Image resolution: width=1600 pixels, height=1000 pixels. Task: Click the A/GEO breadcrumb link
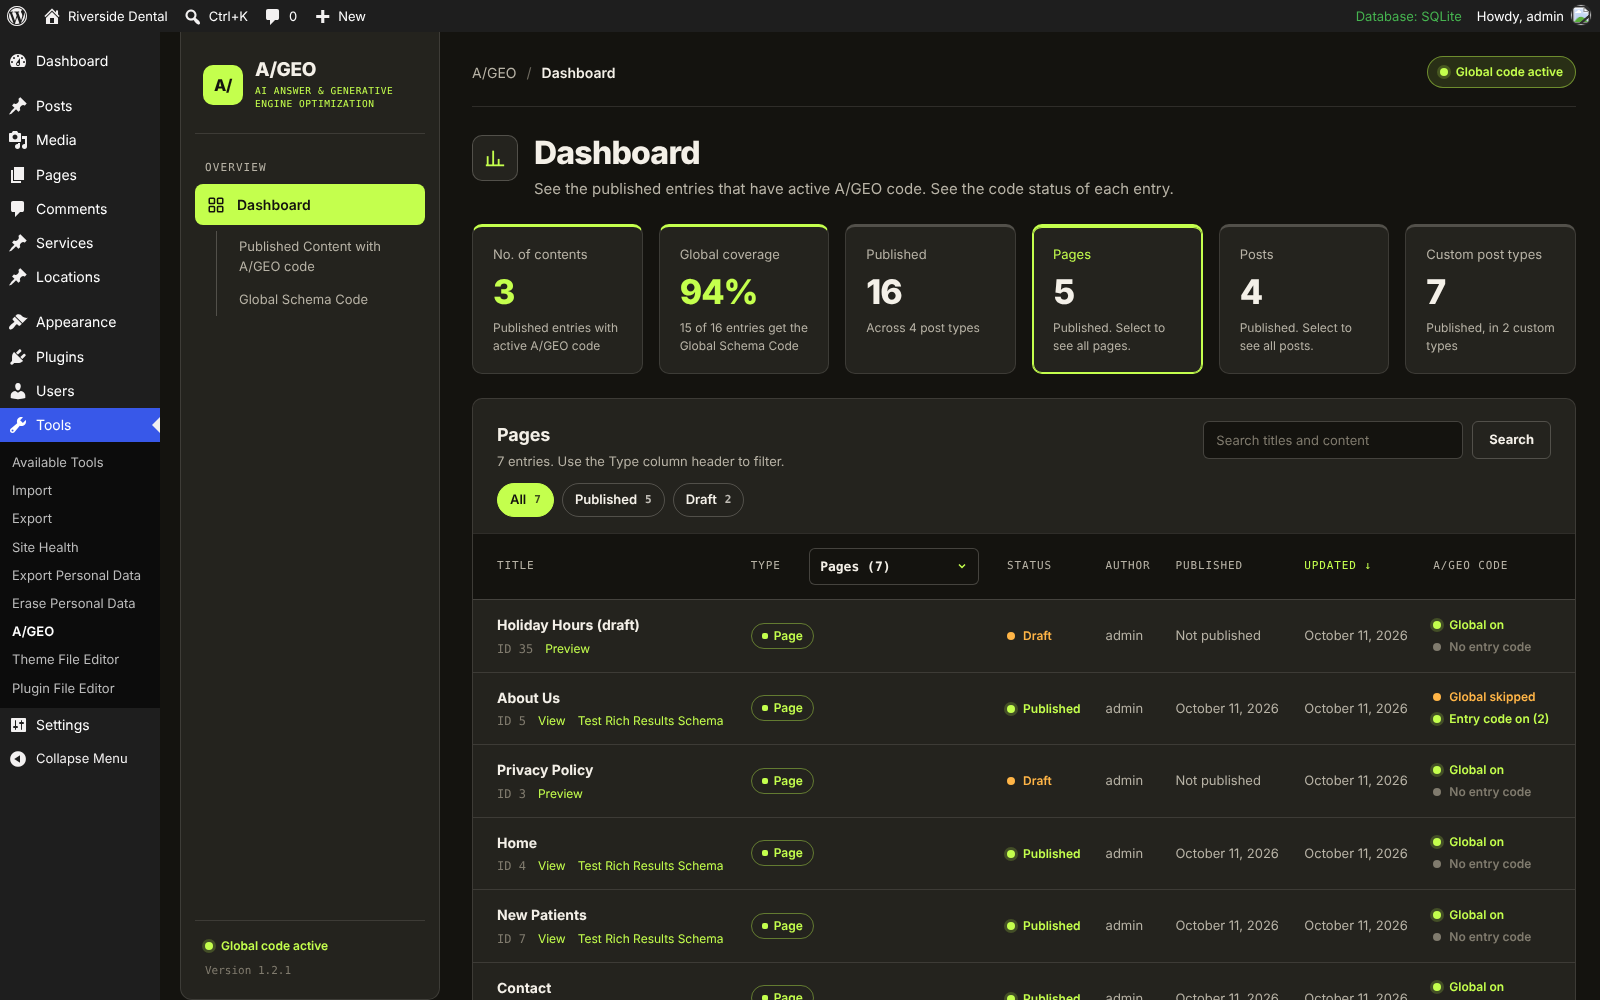(x=494, y=73)
